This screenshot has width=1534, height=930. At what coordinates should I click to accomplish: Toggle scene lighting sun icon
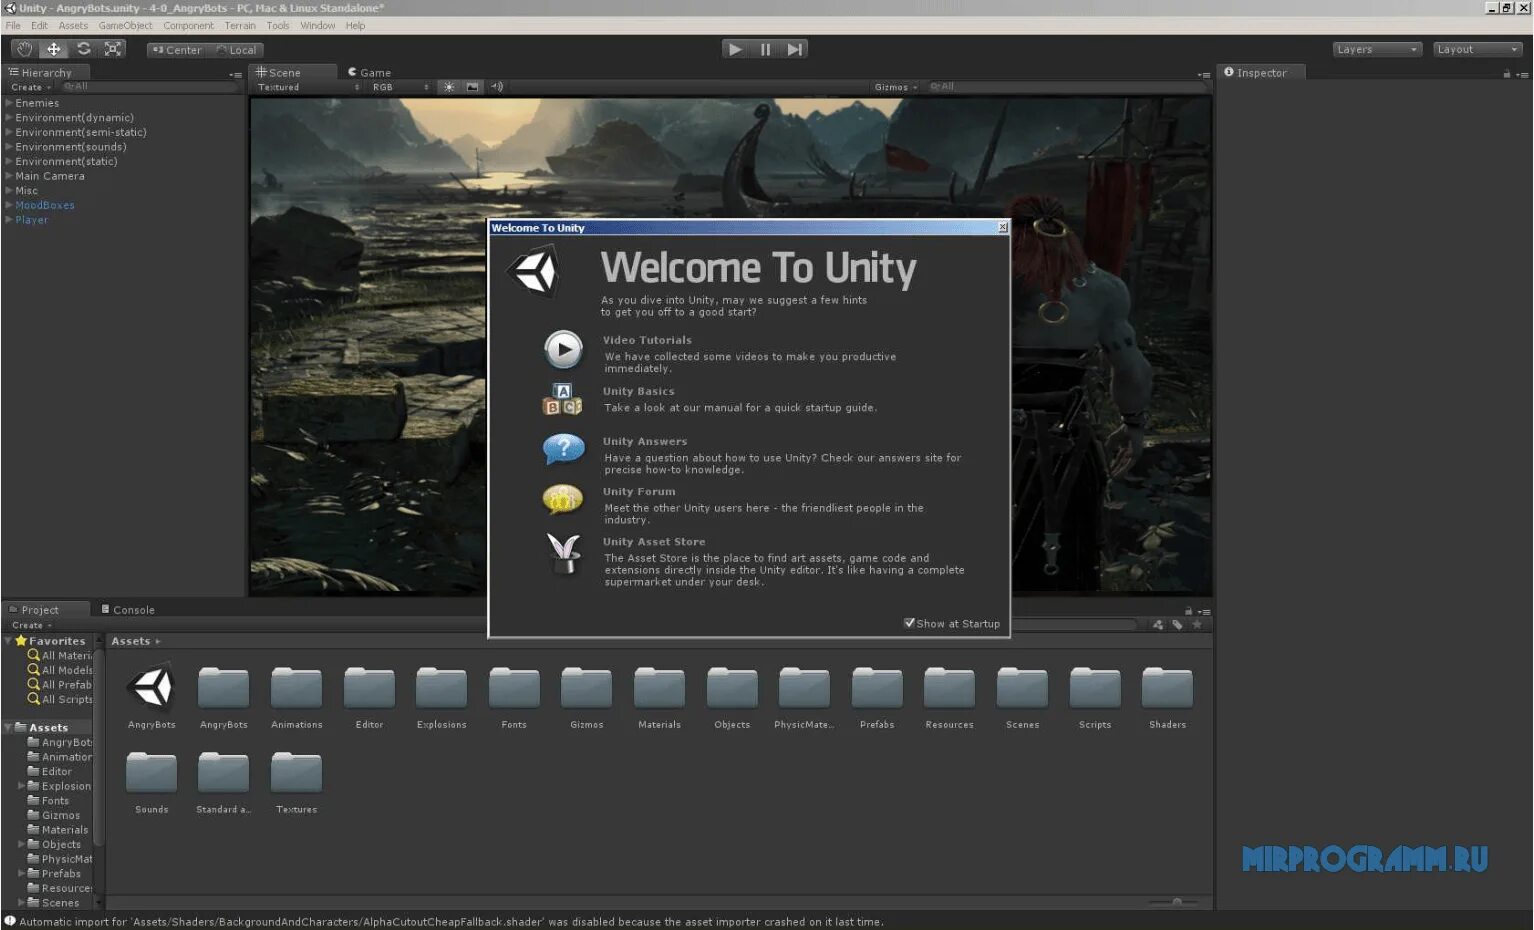point(449,87)
